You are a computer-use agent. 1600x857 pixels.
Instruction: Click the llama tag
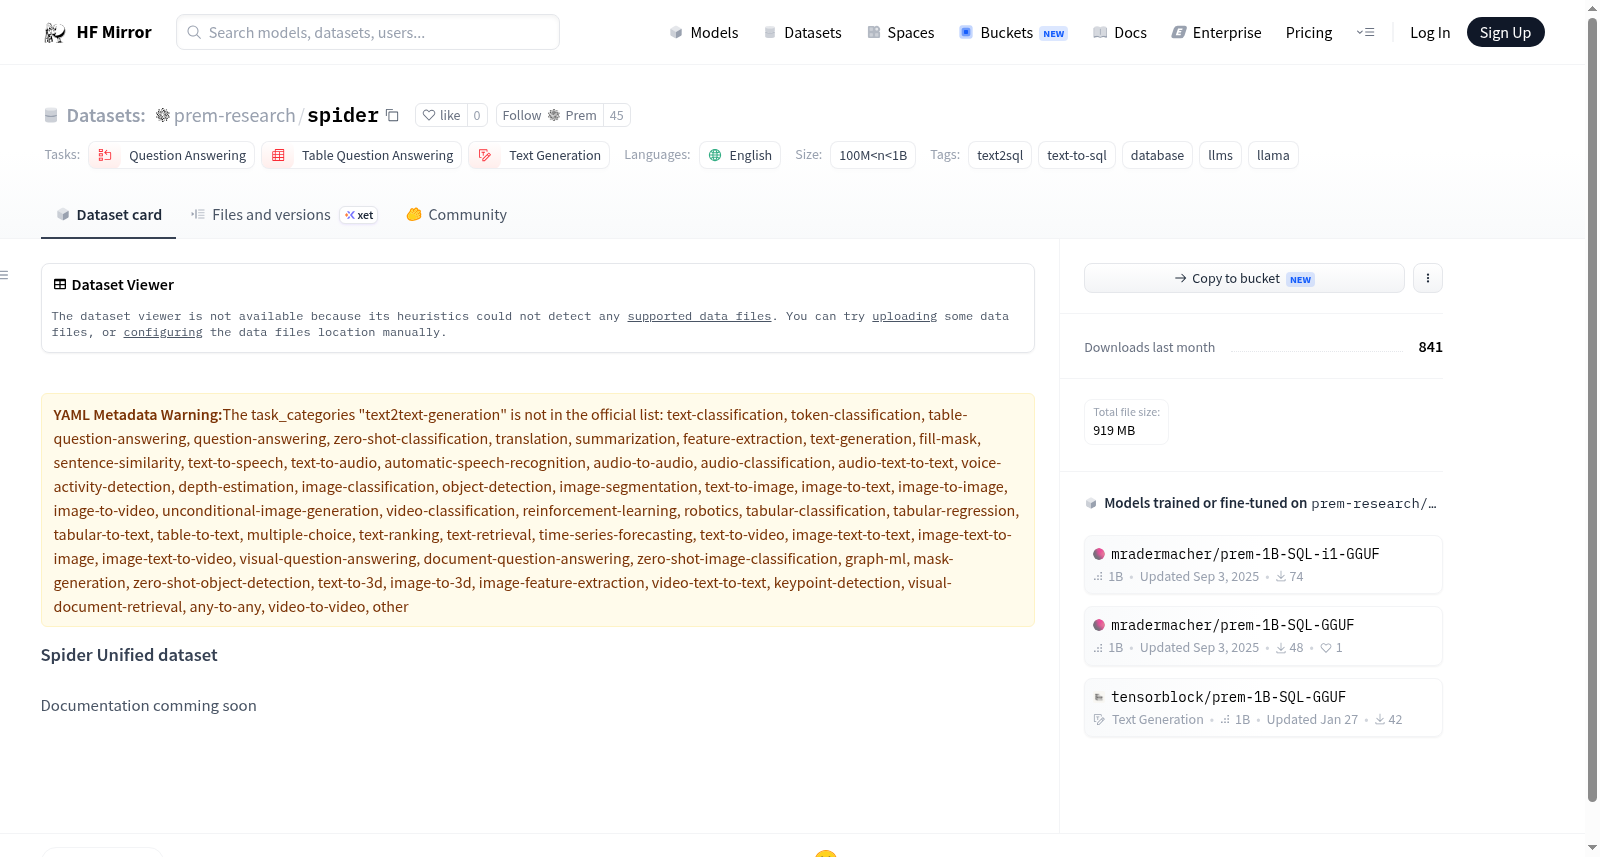click(1273, 155)
